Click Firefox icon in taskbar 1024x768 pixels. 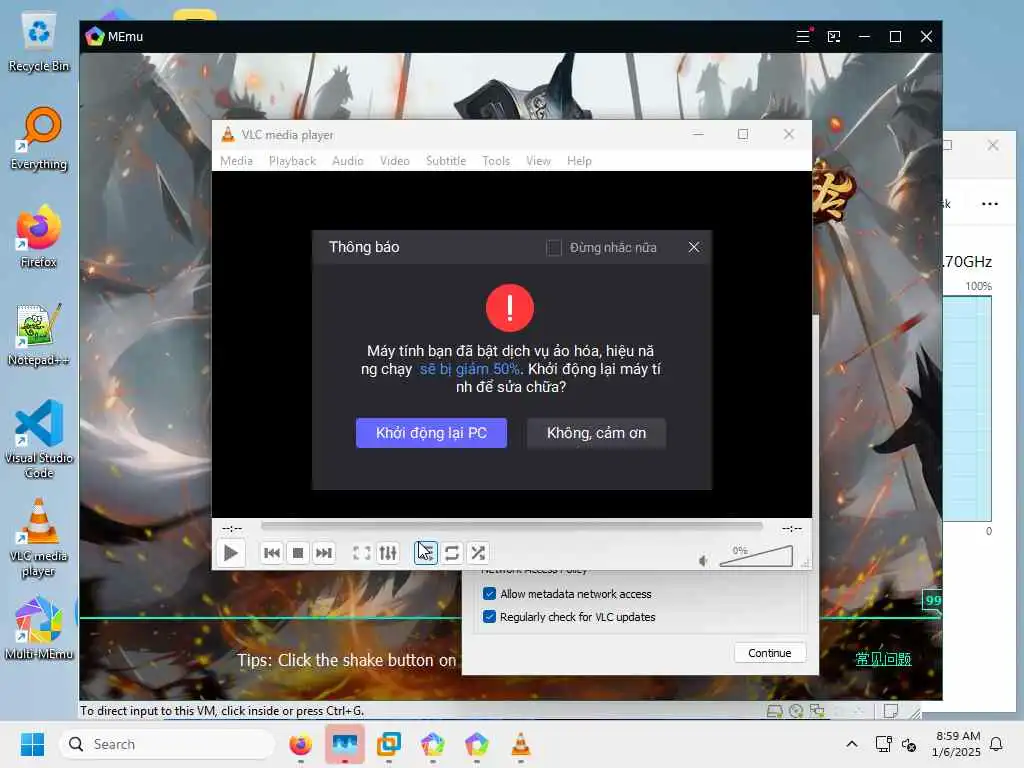click(x=300, y=744)
